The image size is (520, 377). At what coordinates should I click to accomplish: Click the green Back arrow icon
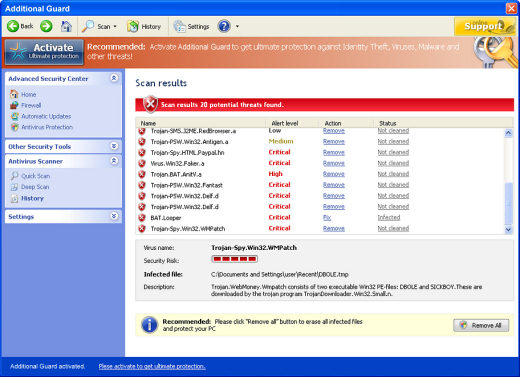tap(13, 26)
